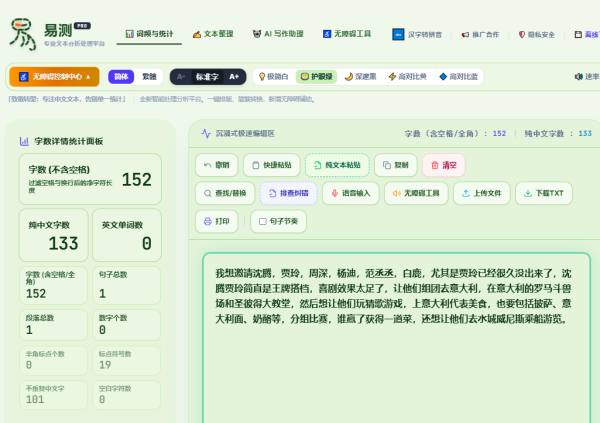The height and width of the screenshot is (423, 600).
Task: Click the 推广合作 link
Action: 480,34
